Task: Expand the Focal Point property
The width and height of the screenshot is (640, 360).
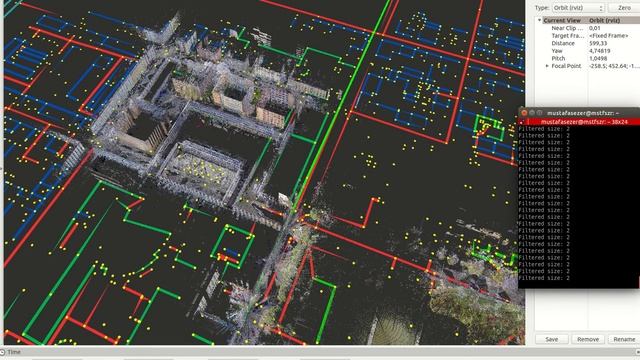Action: click(547, 66)
